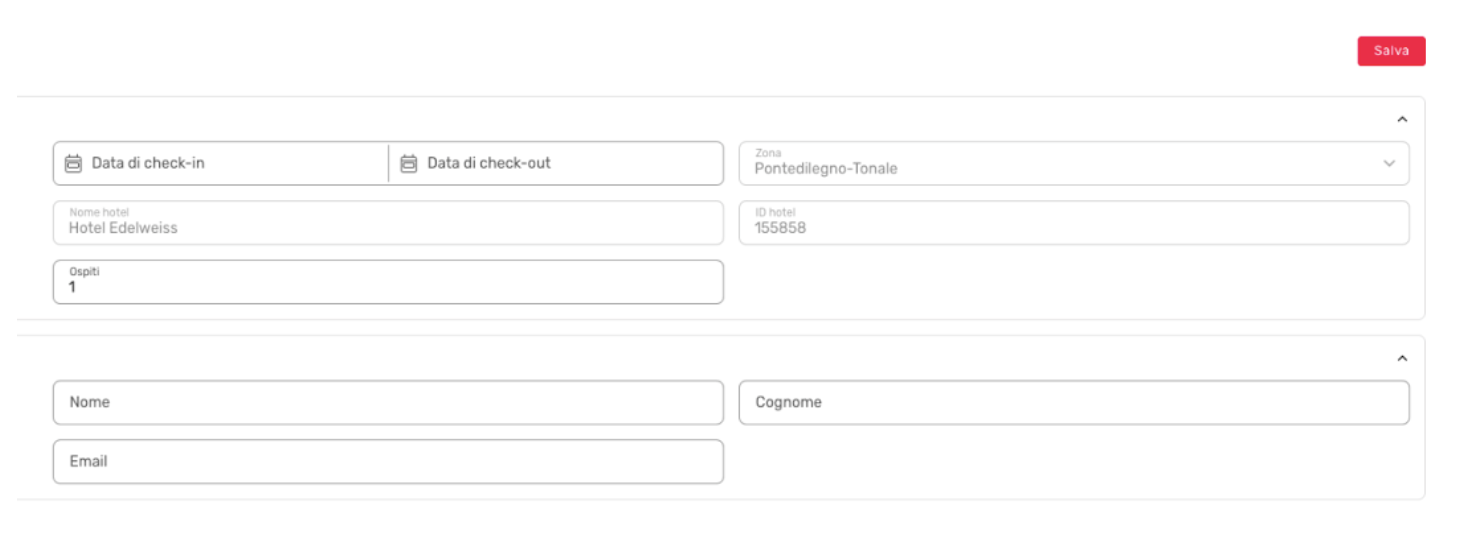Collapse the hotel booking details section

(1401, 119)
